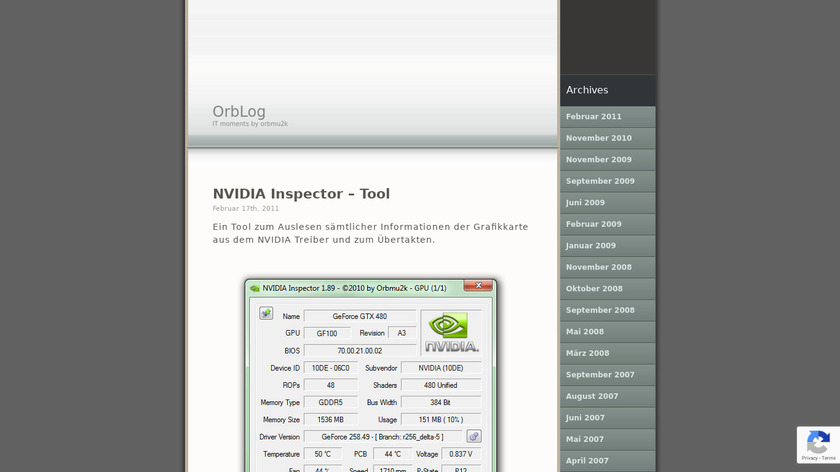This screenshot has width=840, height=472.
Task: Open the OrbLog site title link
Action: [x=239, y=111]
